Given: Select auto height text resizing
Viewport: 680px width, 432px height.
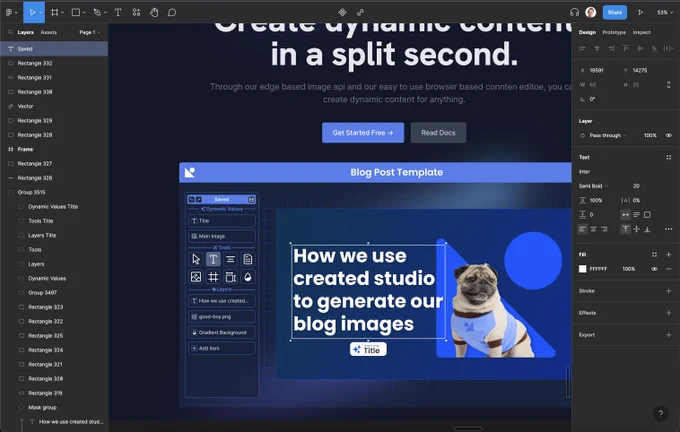Looking at the screenshot, I should pos(636,215).
